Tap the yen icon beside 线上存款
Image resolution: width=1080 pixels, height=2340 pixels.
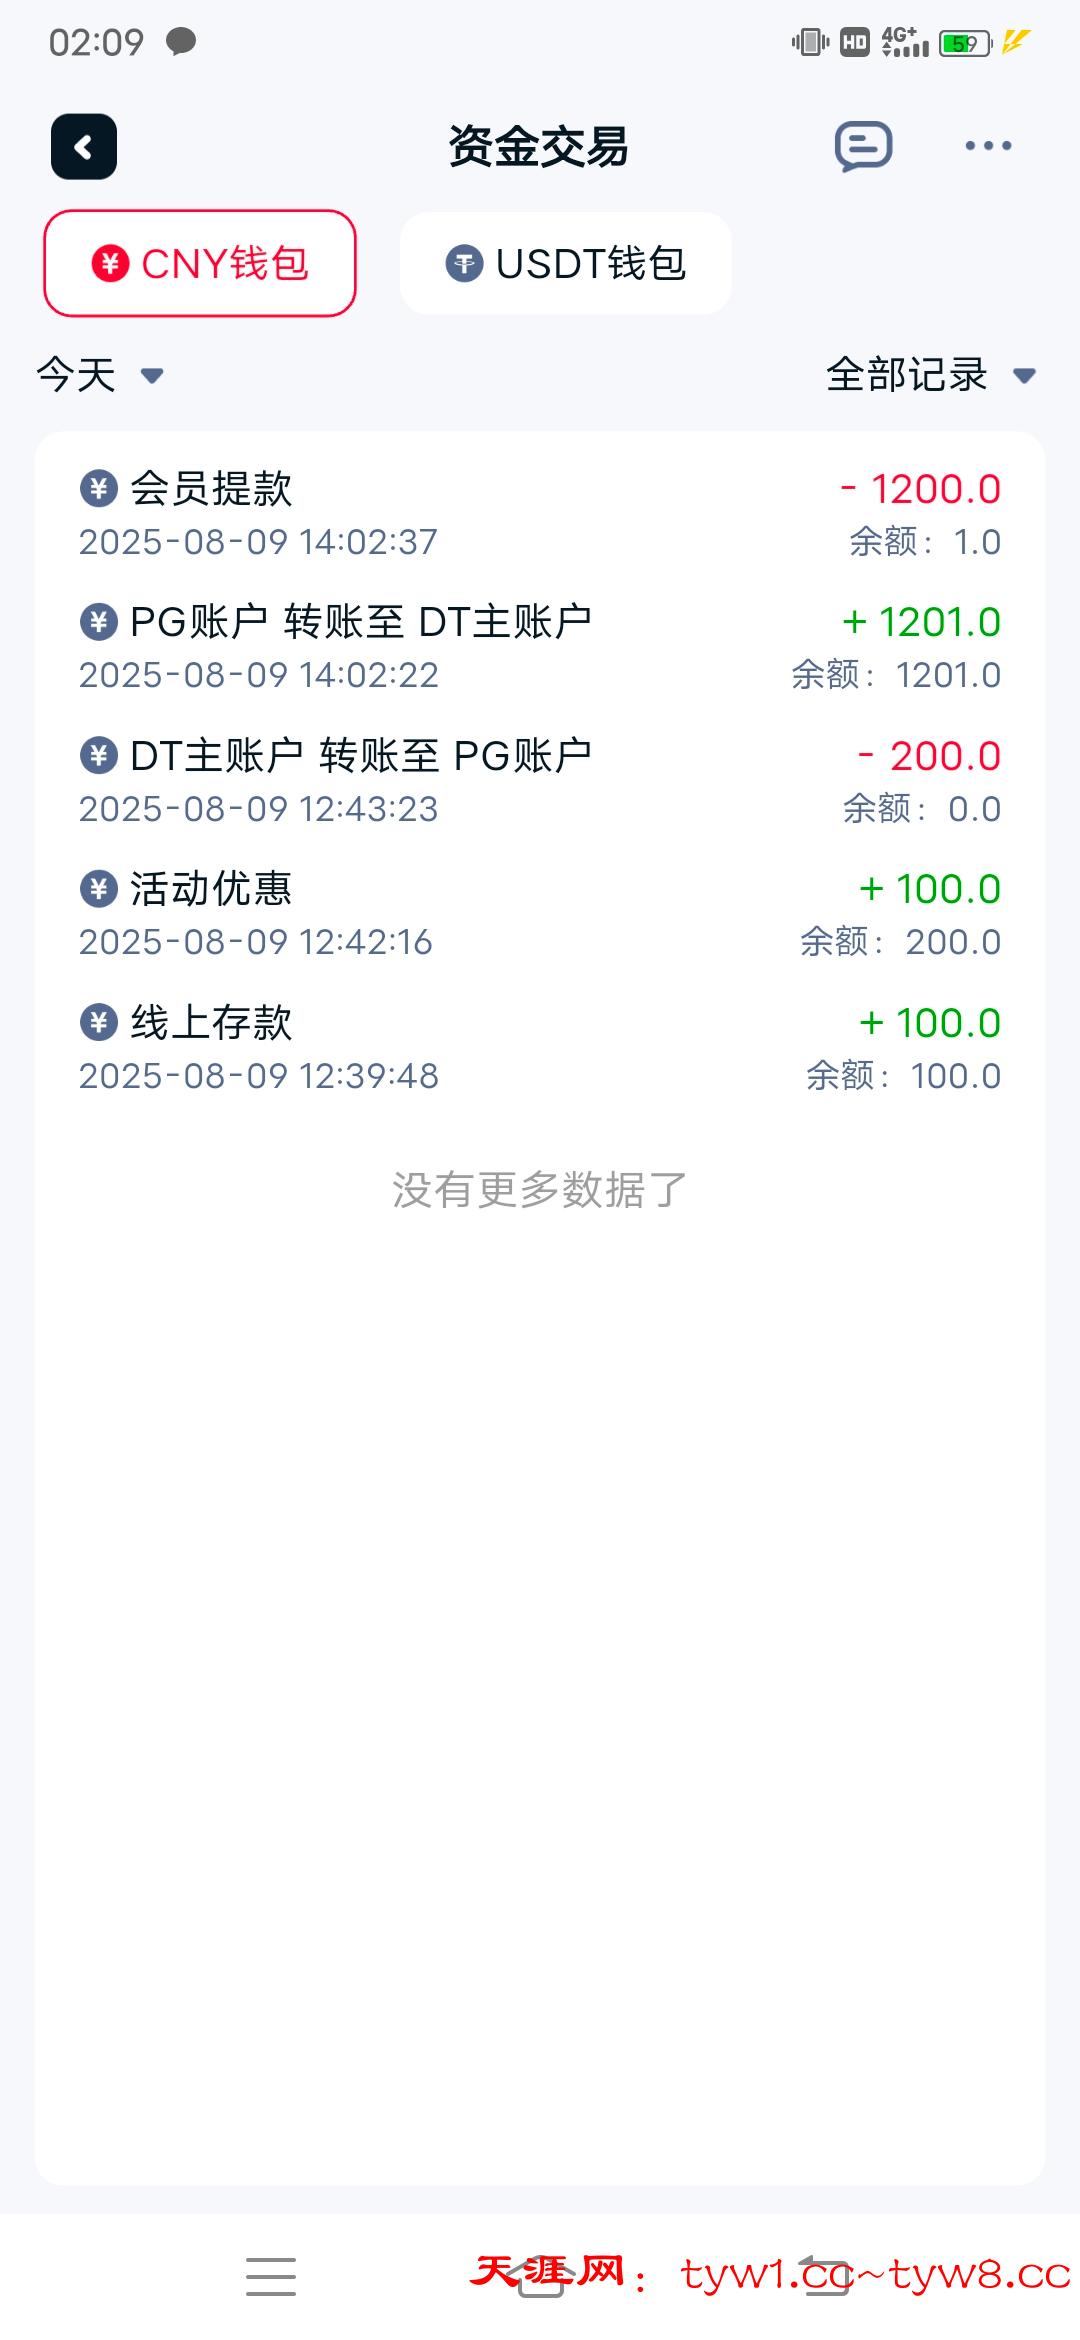pyautogui.click(x=98, y=1022)
